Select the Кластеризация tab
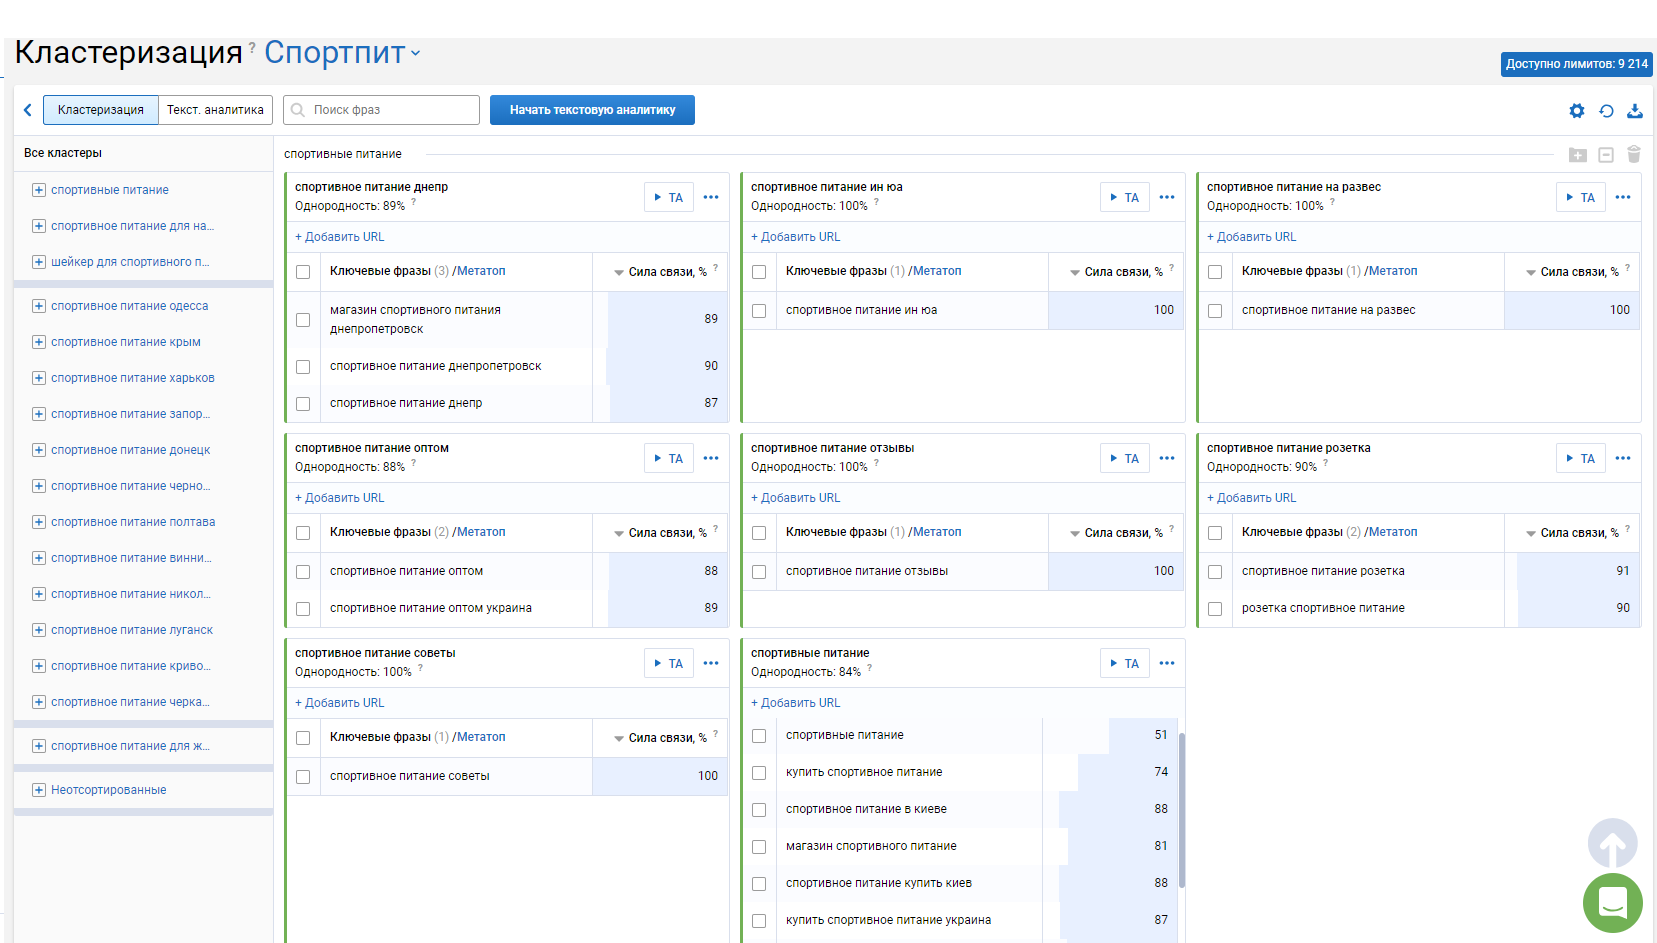1657x943 pixels. tap(100, 110)
